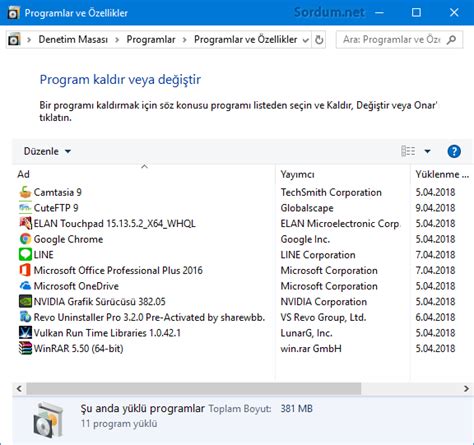Open the view options dropdown arrow

(427, 151)
